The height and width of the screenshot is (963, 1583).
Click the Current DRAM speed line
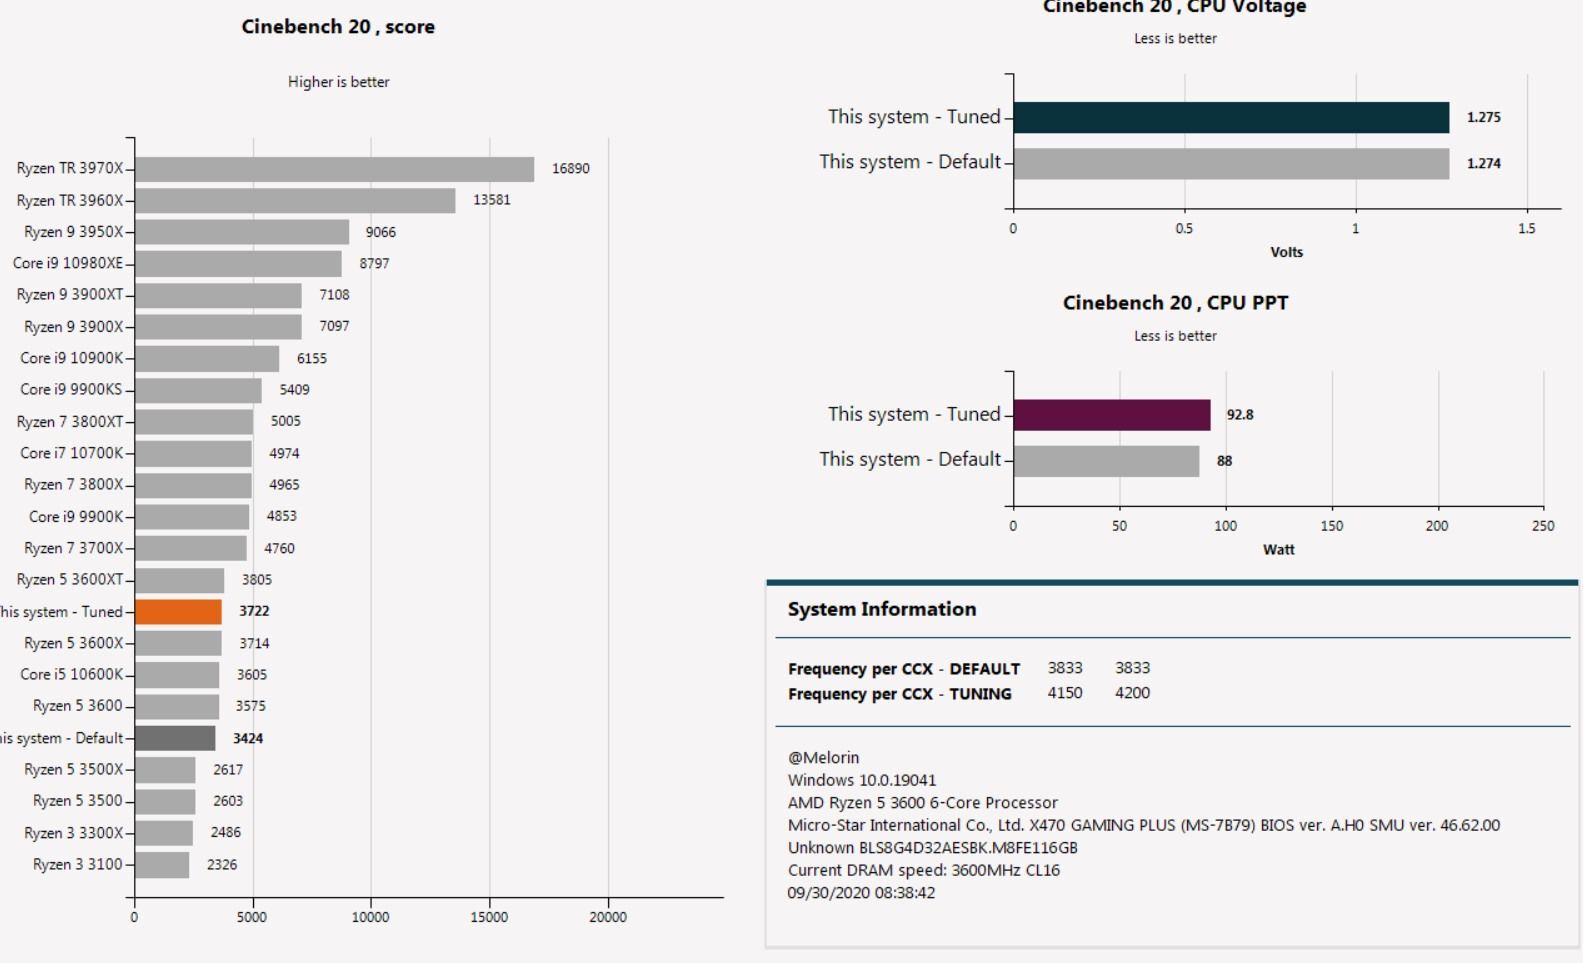click(x=923, y=870)
